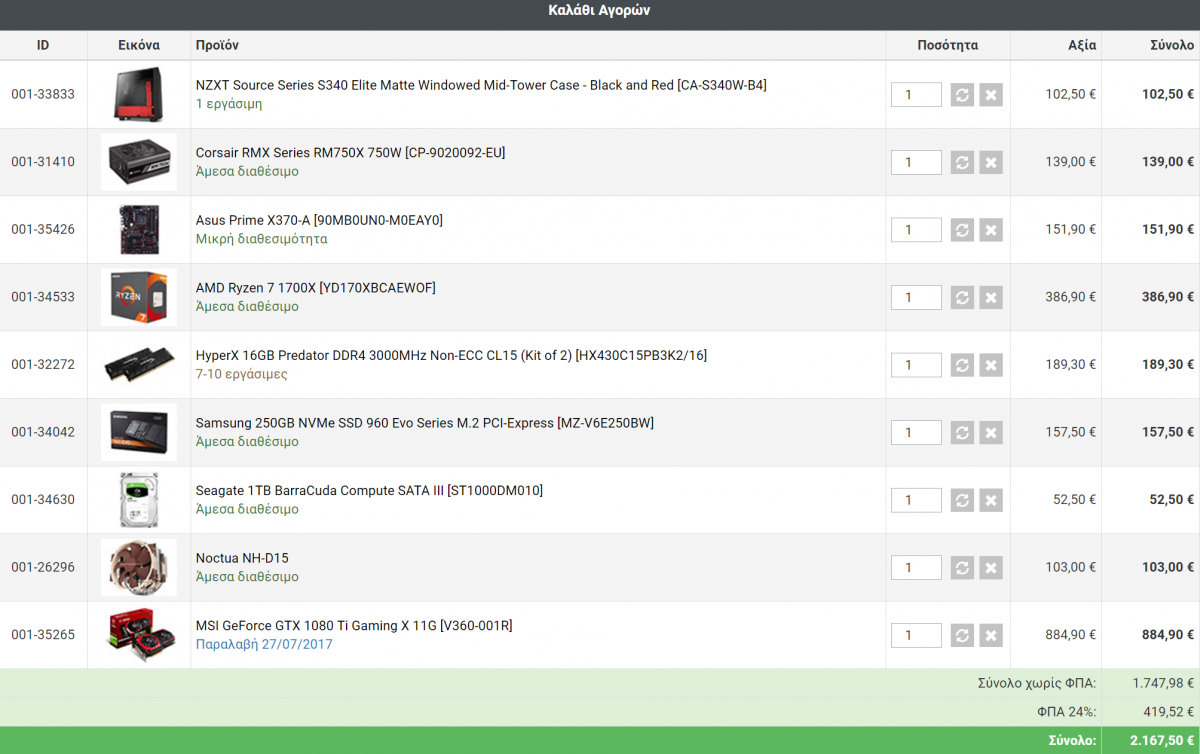Edit quantity field for Noctua NH-D15
The width and height of the screenshot is (1200, 754).
pos(916,567)
